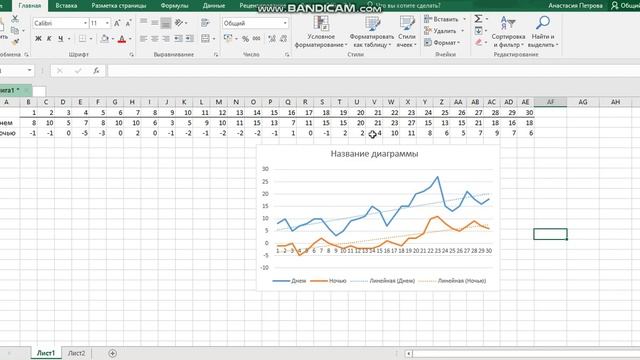The height and width of the screenshot is (360, 640).
Task: Add new sheet with plus icon
Action: [112, 353]
